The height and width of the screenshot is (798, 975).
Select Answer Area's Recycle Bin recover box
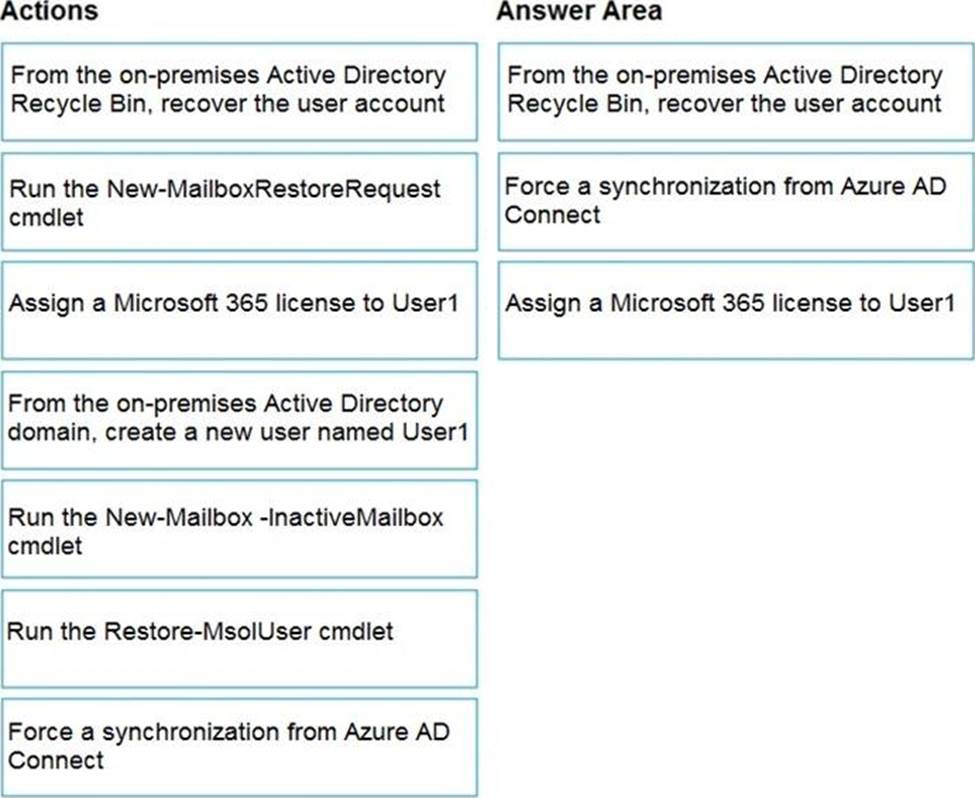(x=736, y=91)
